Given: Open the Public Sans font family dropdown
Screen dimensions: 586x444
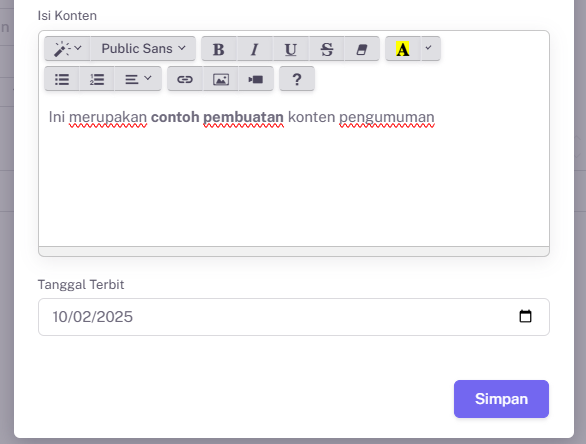Looking at the screenshot, I should 143,49.
